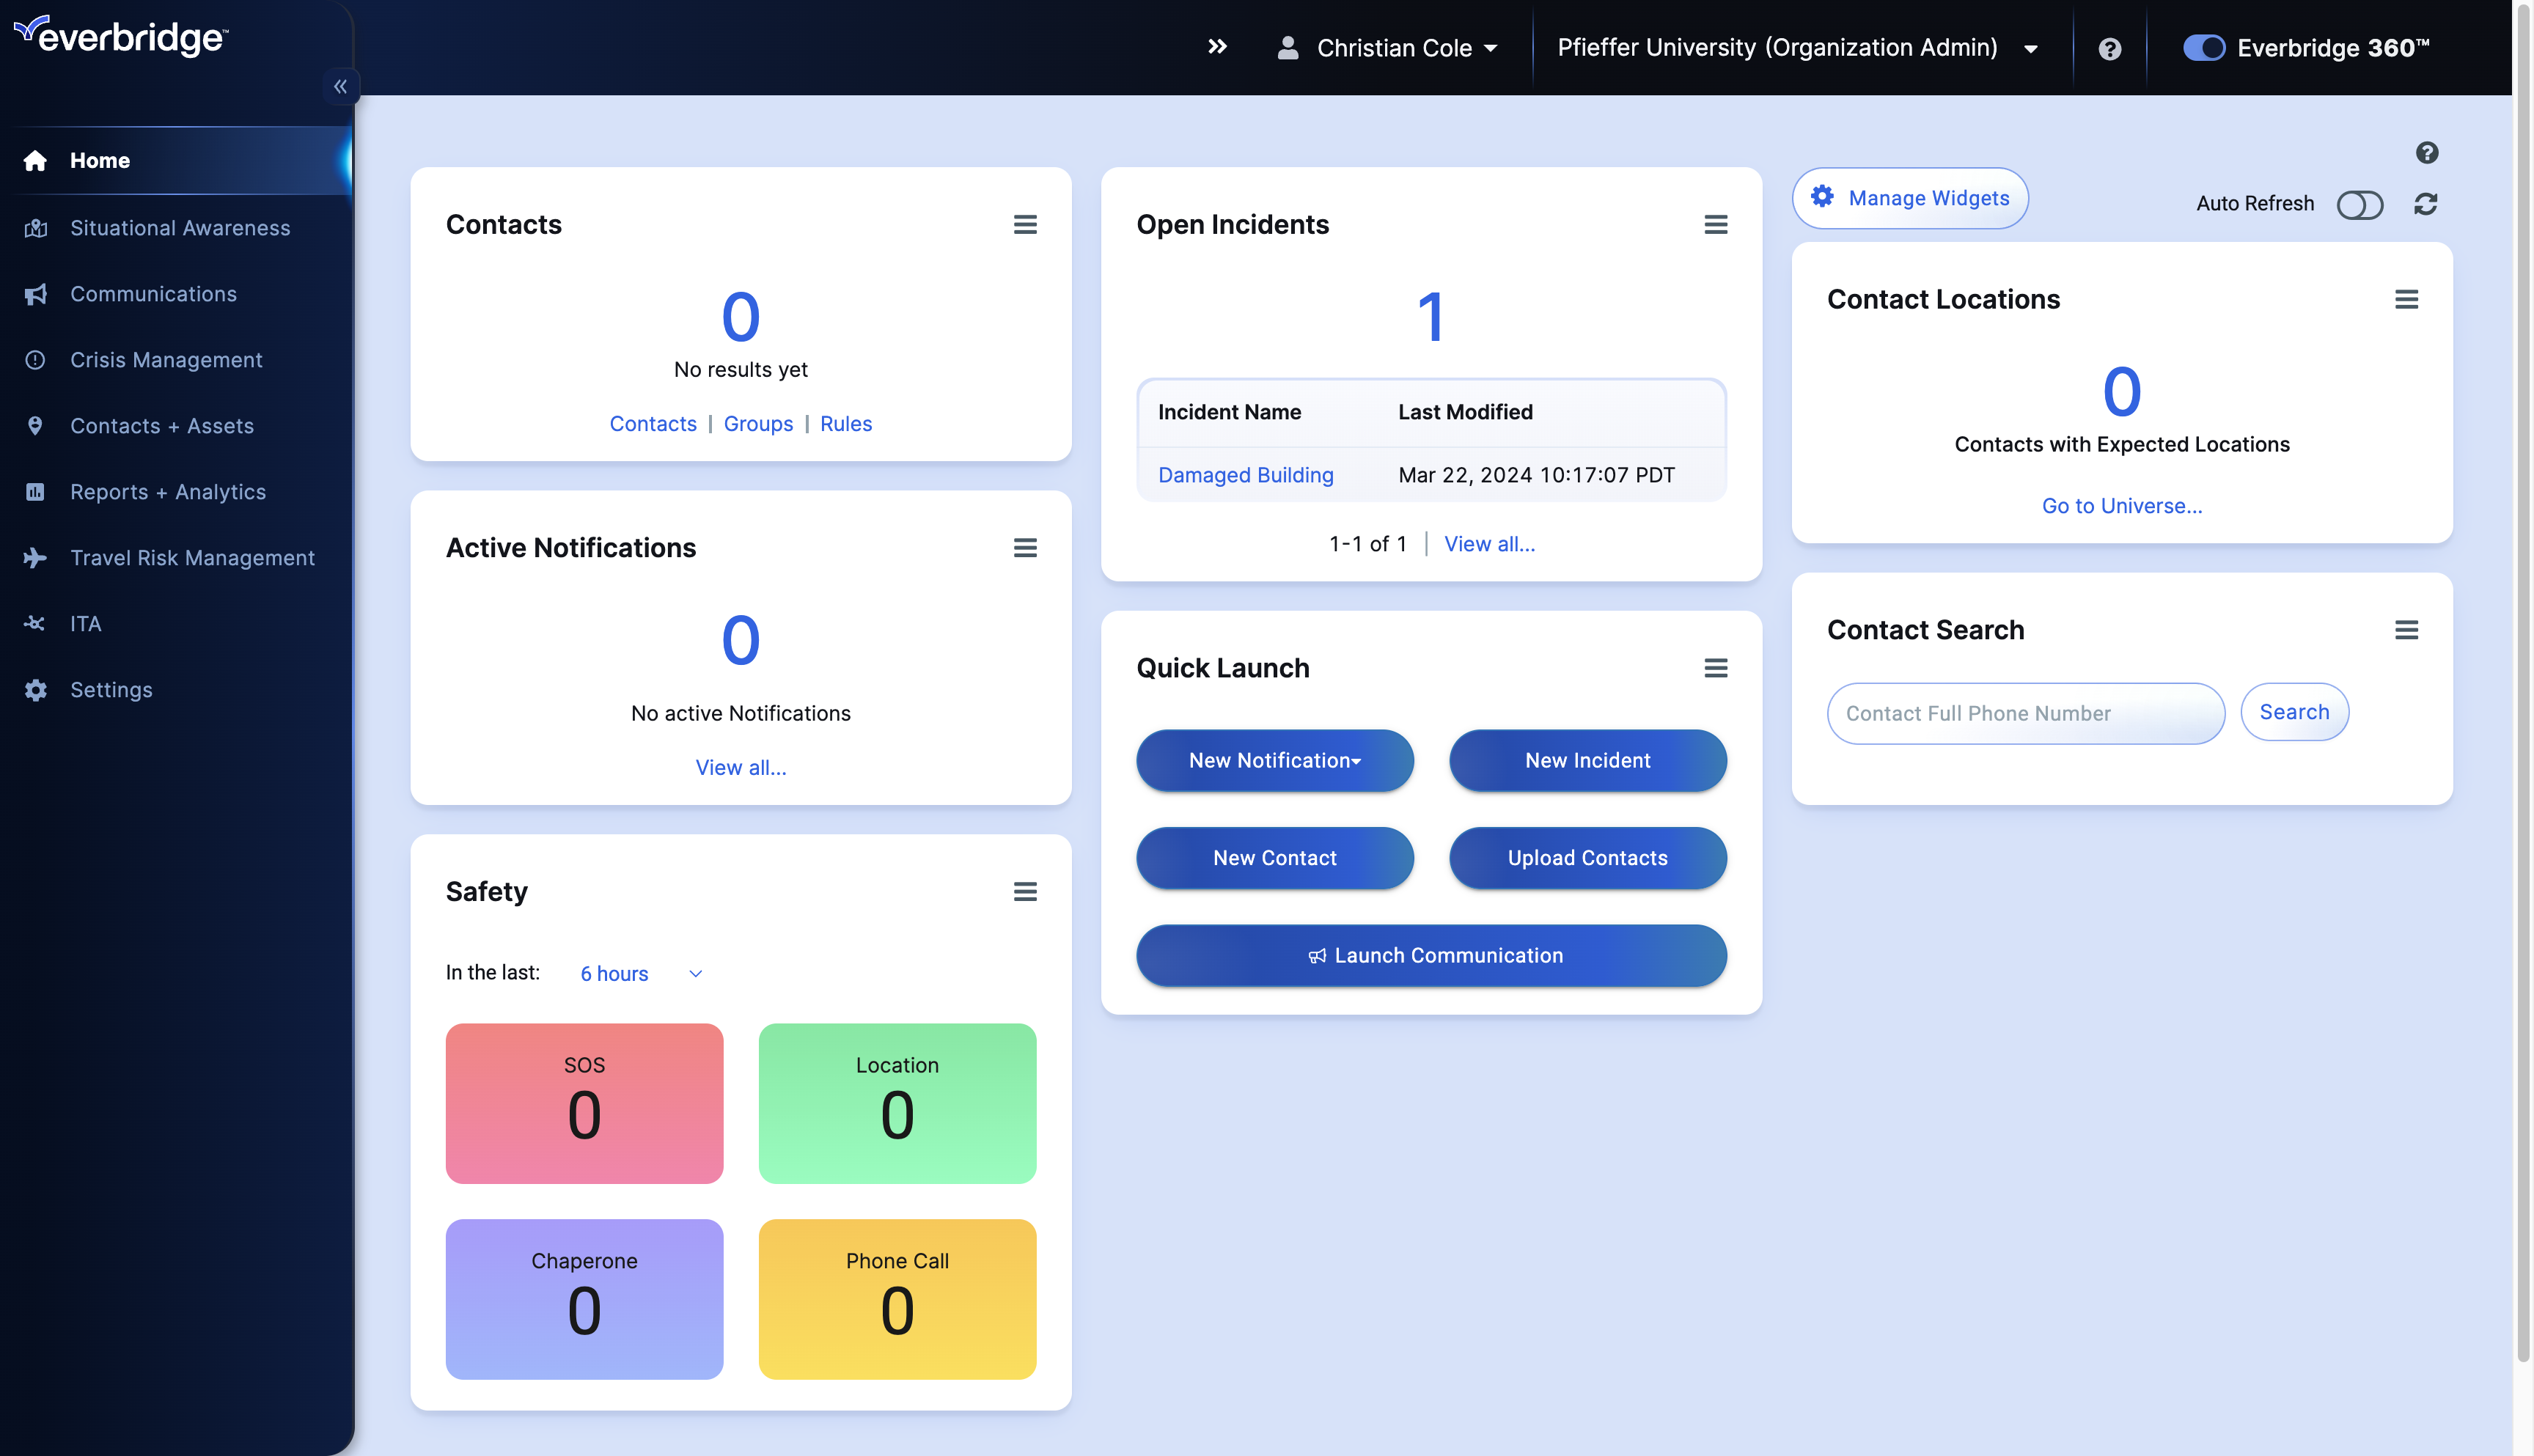Click the Rules link
The image size is (2534, 1456).
tap(846, 424)
